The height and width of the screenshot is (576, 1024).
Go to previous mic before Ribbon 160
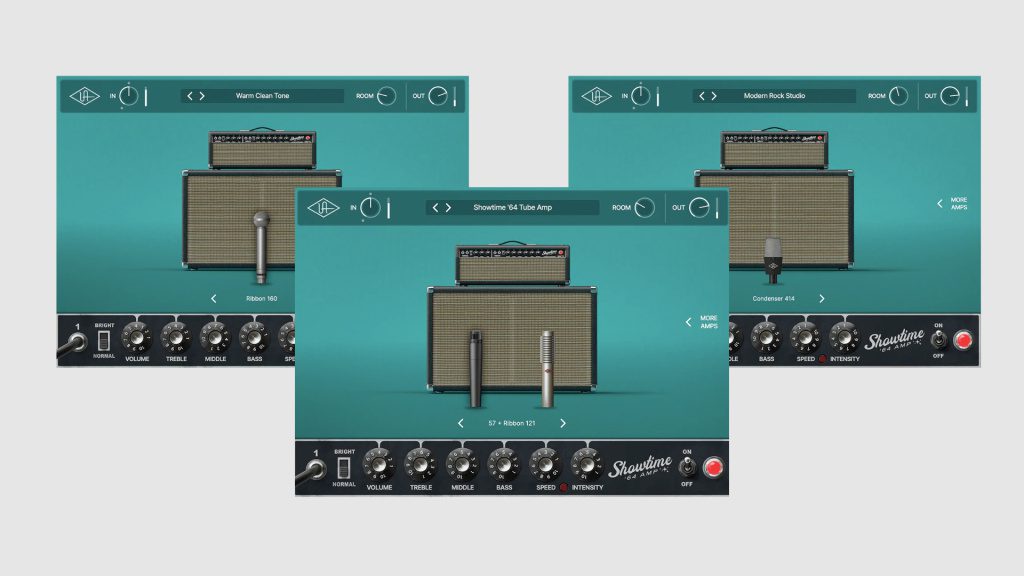click(214, 298)
